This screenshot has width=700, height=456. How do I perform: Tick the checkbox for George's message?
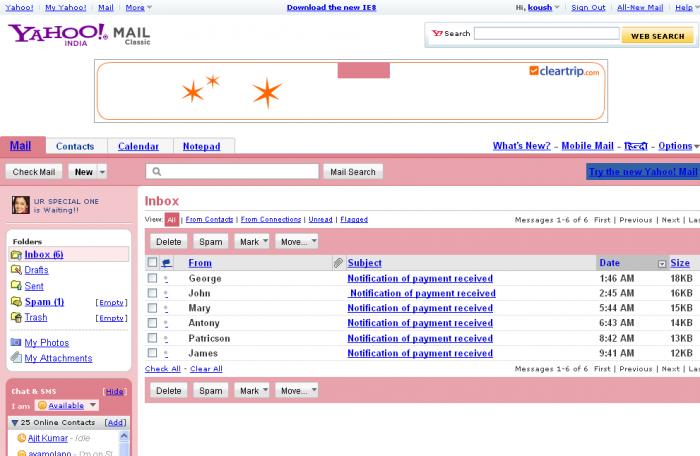pyautogui.click(x=152, y=278)
